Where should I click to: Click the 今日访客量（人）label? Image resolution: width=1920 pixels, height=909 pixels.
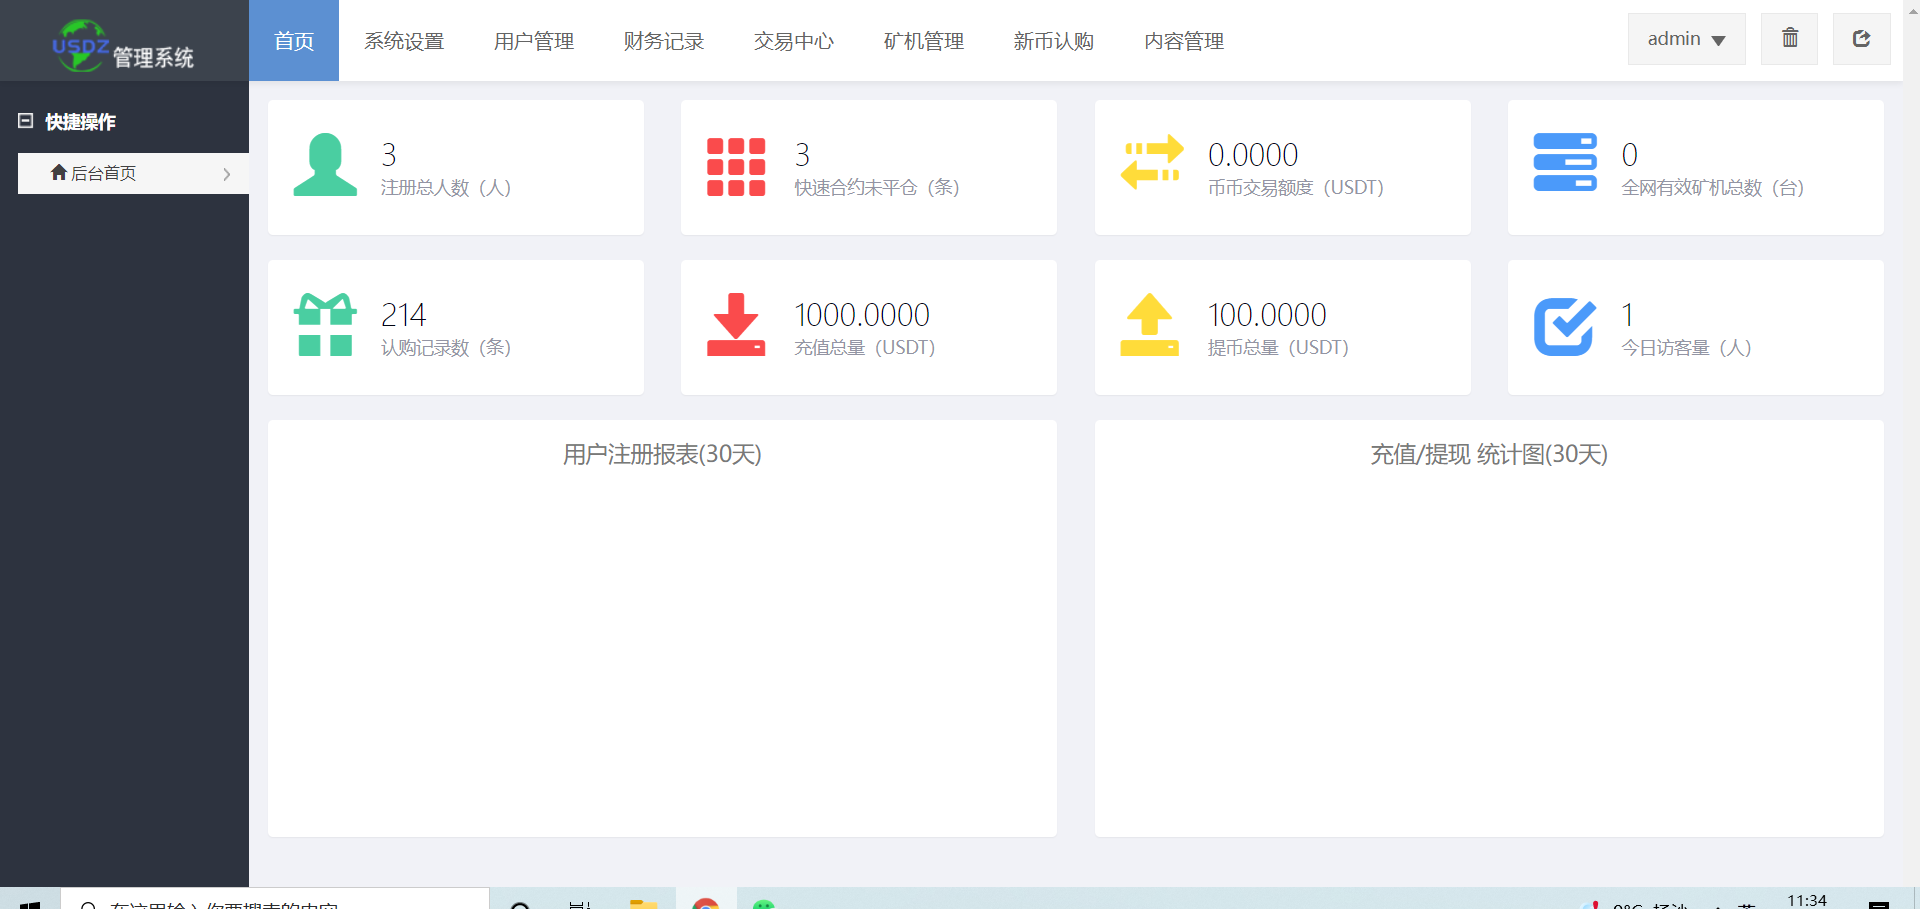tap(1686, 348)
